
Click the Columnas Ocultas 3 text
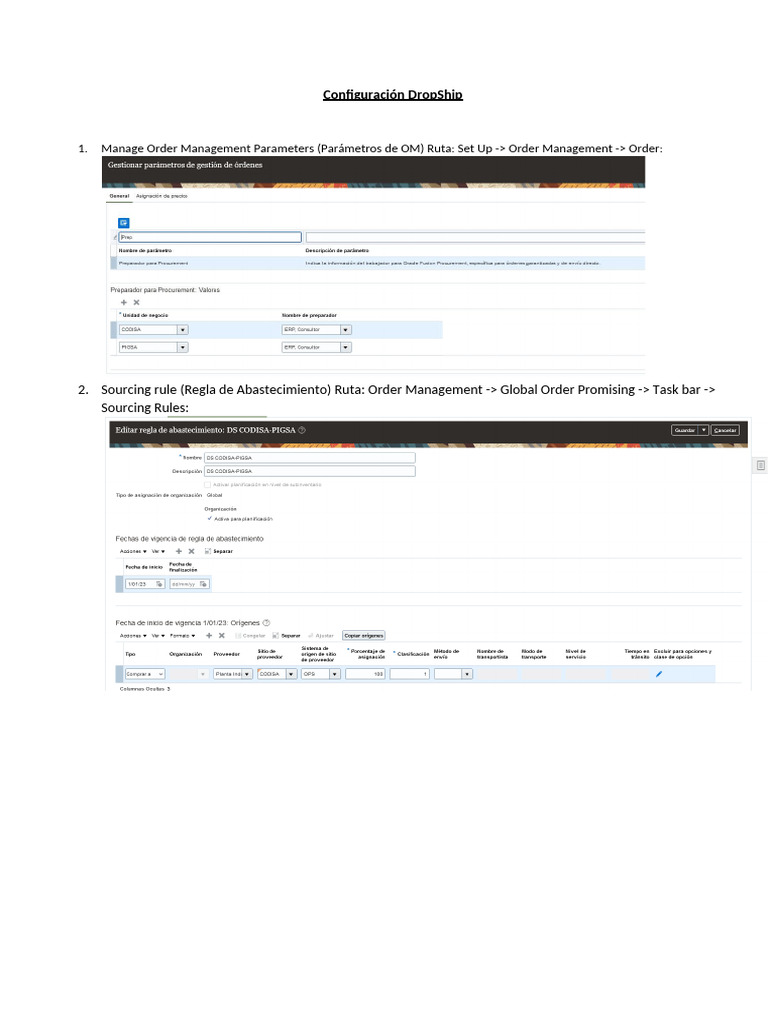pyautogui.click(x=144, y=689)
